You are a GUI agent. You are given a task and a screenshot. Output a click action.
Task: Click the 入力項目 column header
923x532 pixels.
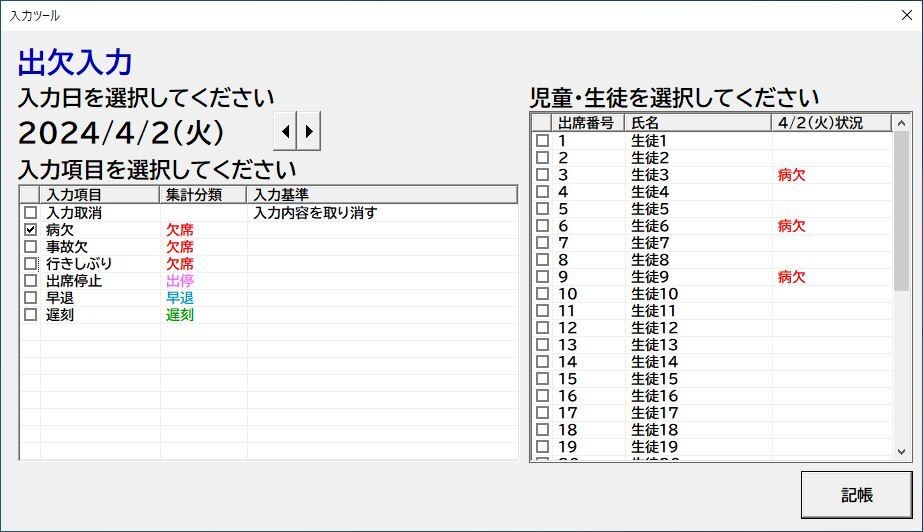click(x=99, y=195)
